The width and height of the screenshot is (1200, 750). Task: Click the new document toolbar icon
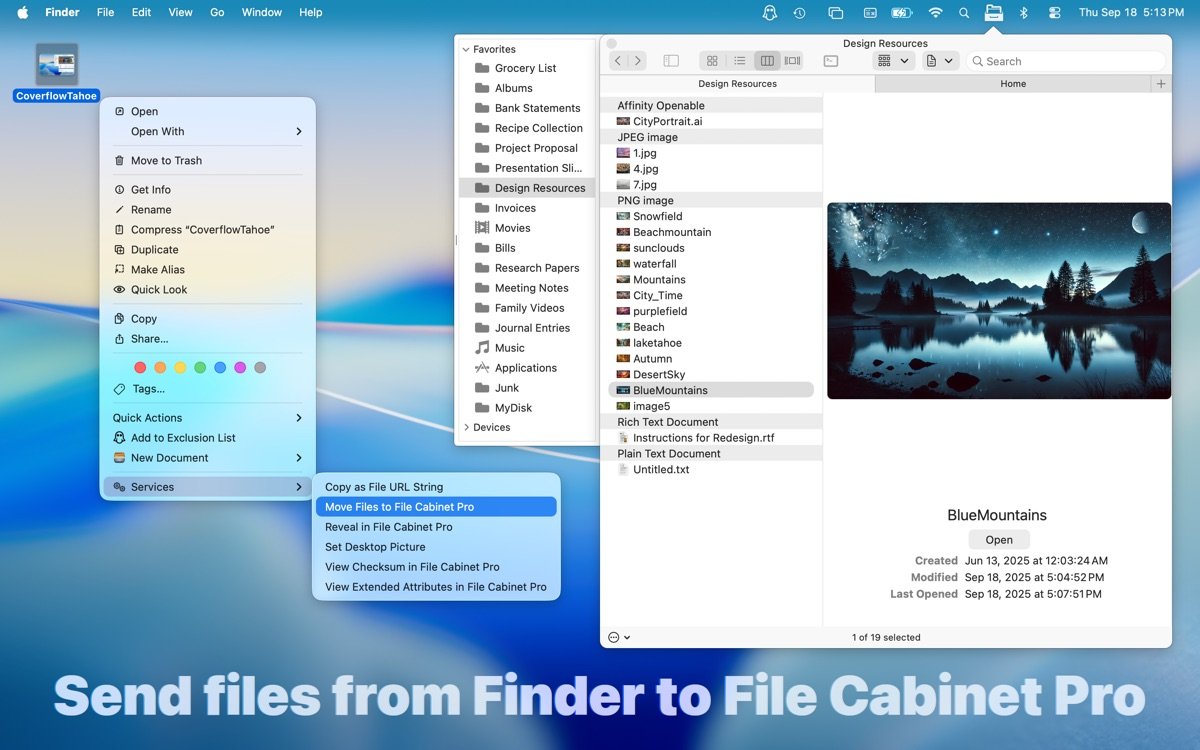tap(933, 61)
